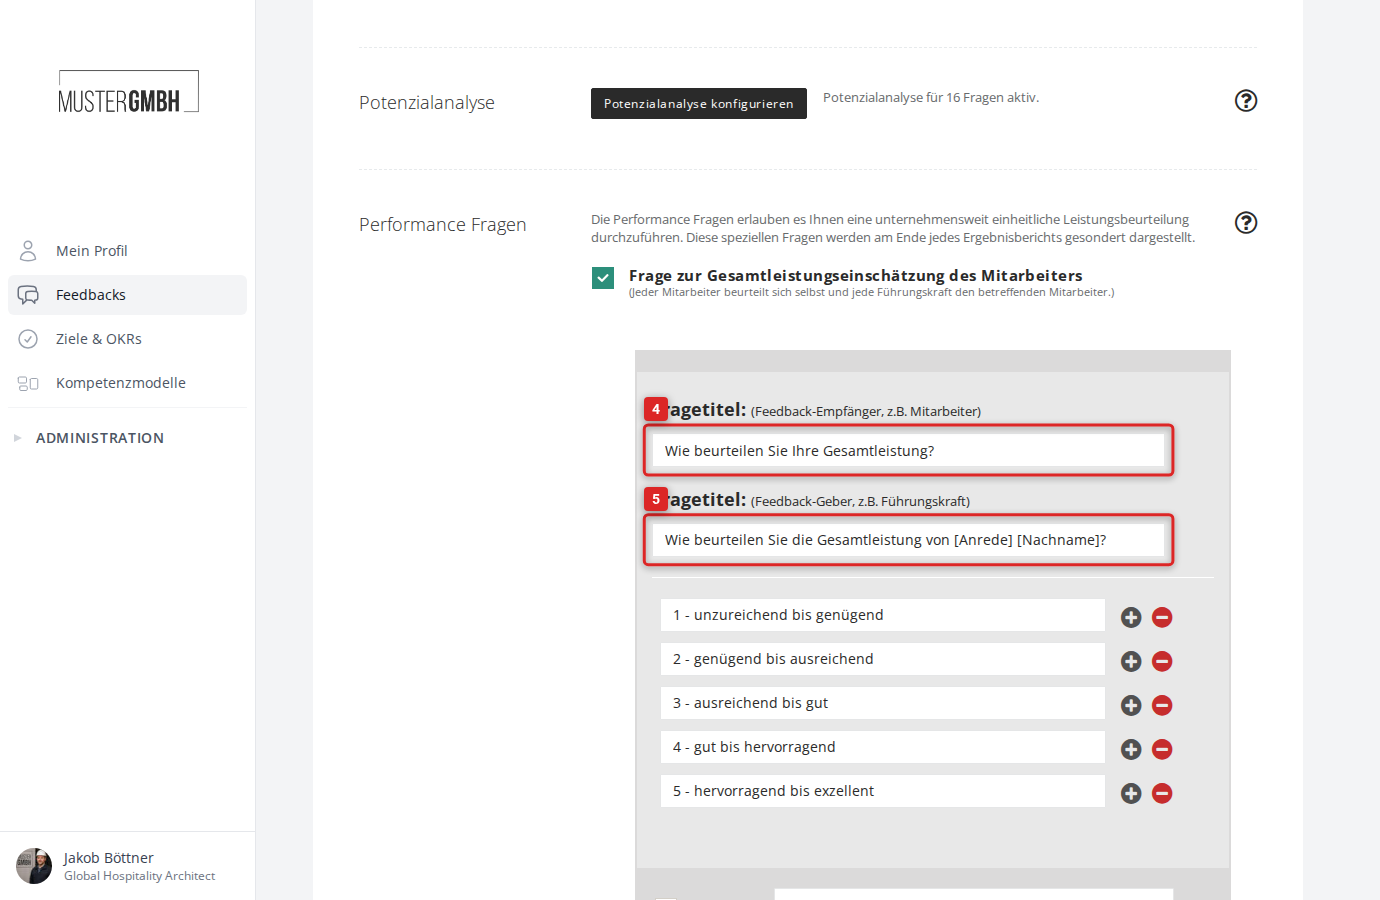Image resolution: width=1380 pixels, height=900 pixels.
Task: Edit the '2 - genügend bis ausreichend' field
Action: click(x=883, y=659)
